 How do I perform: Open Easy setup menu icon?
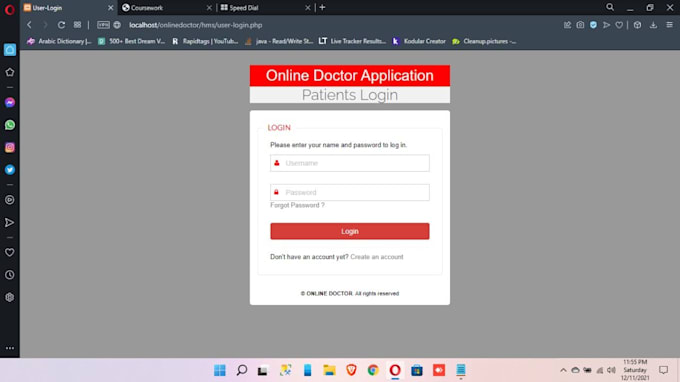[x=670, y=25]
